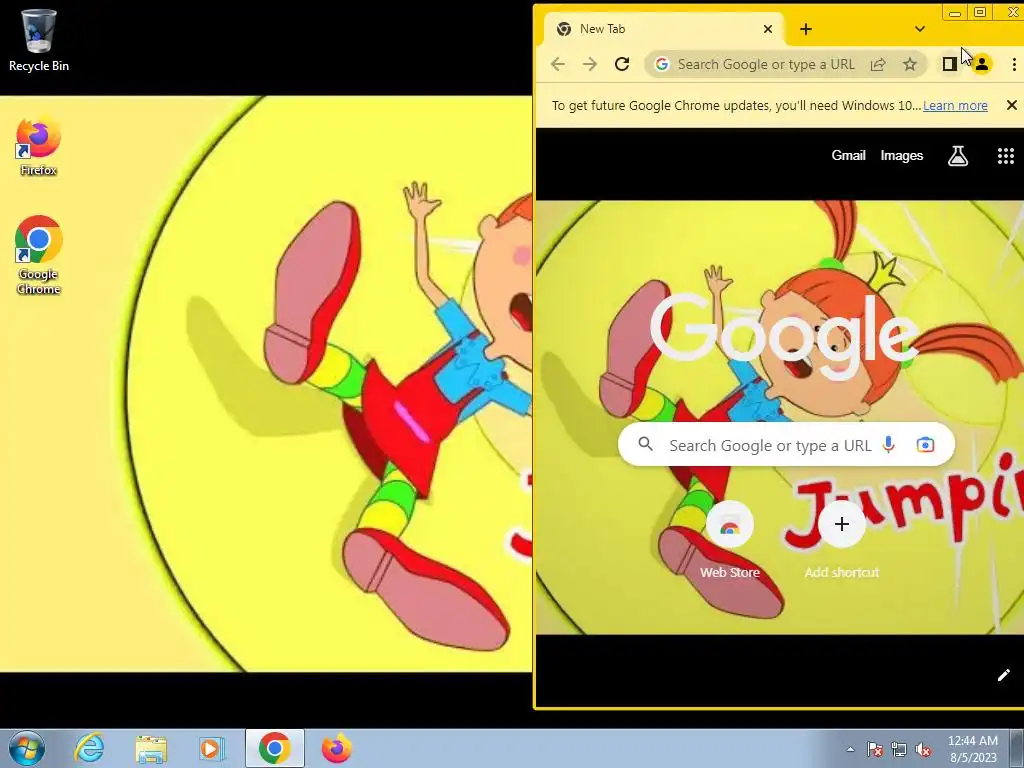Screen dimensions: 1024x768
Task: Launch Internet Explorer from the taskbar
Action: pos(89,748)
